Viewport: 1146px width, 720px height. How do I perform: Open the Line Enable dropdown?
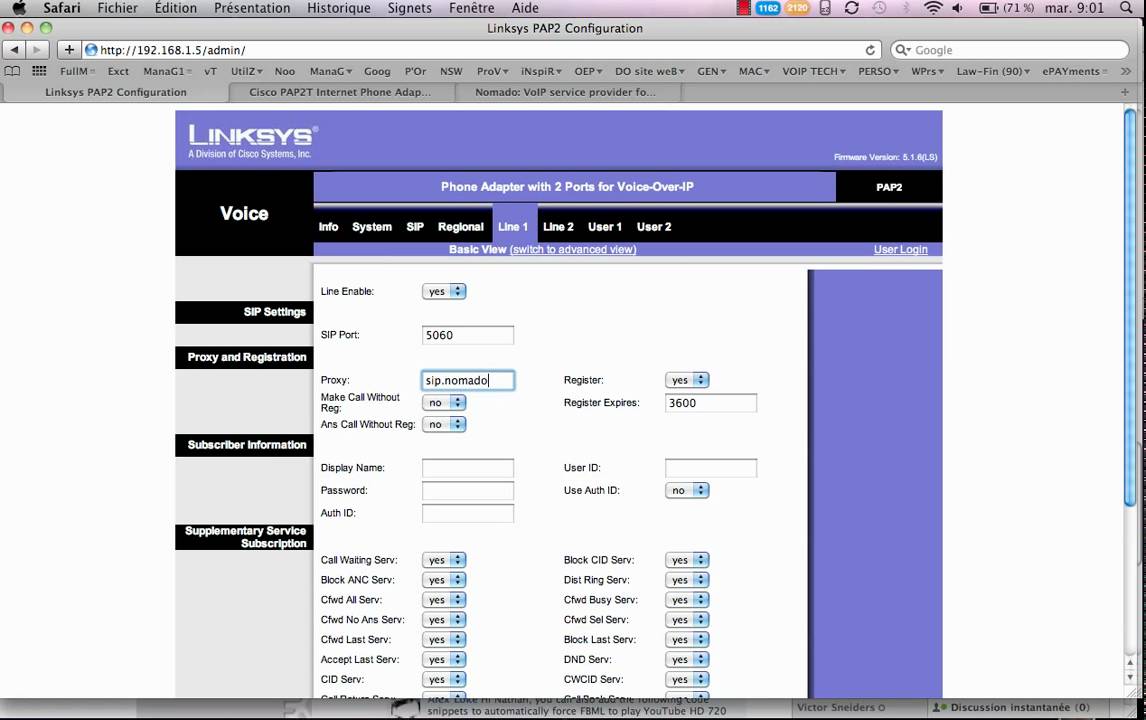tap(444, 291)
